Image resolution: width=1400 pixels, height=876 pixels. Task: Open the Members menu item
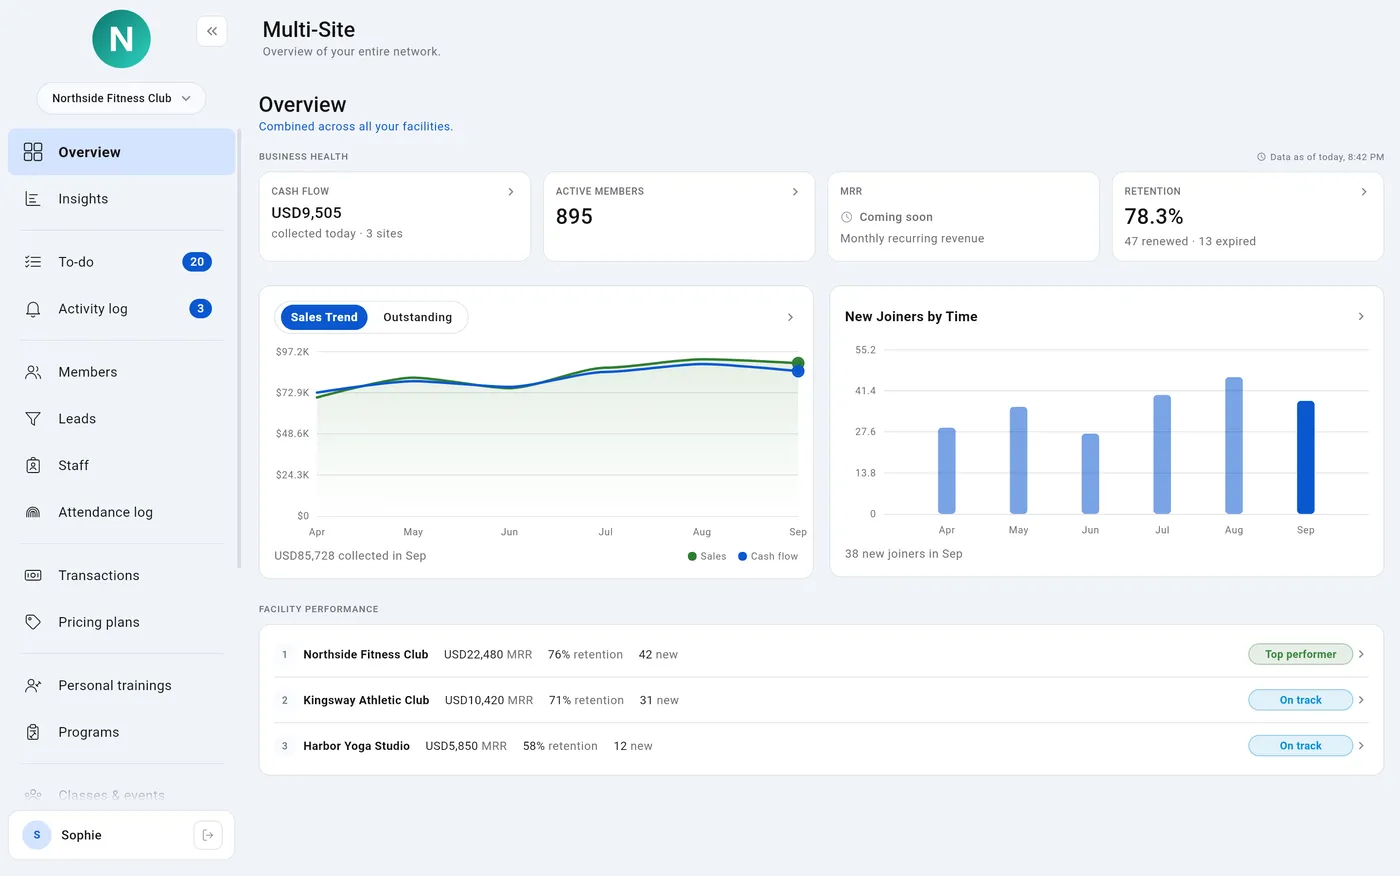tap(122, 372)
